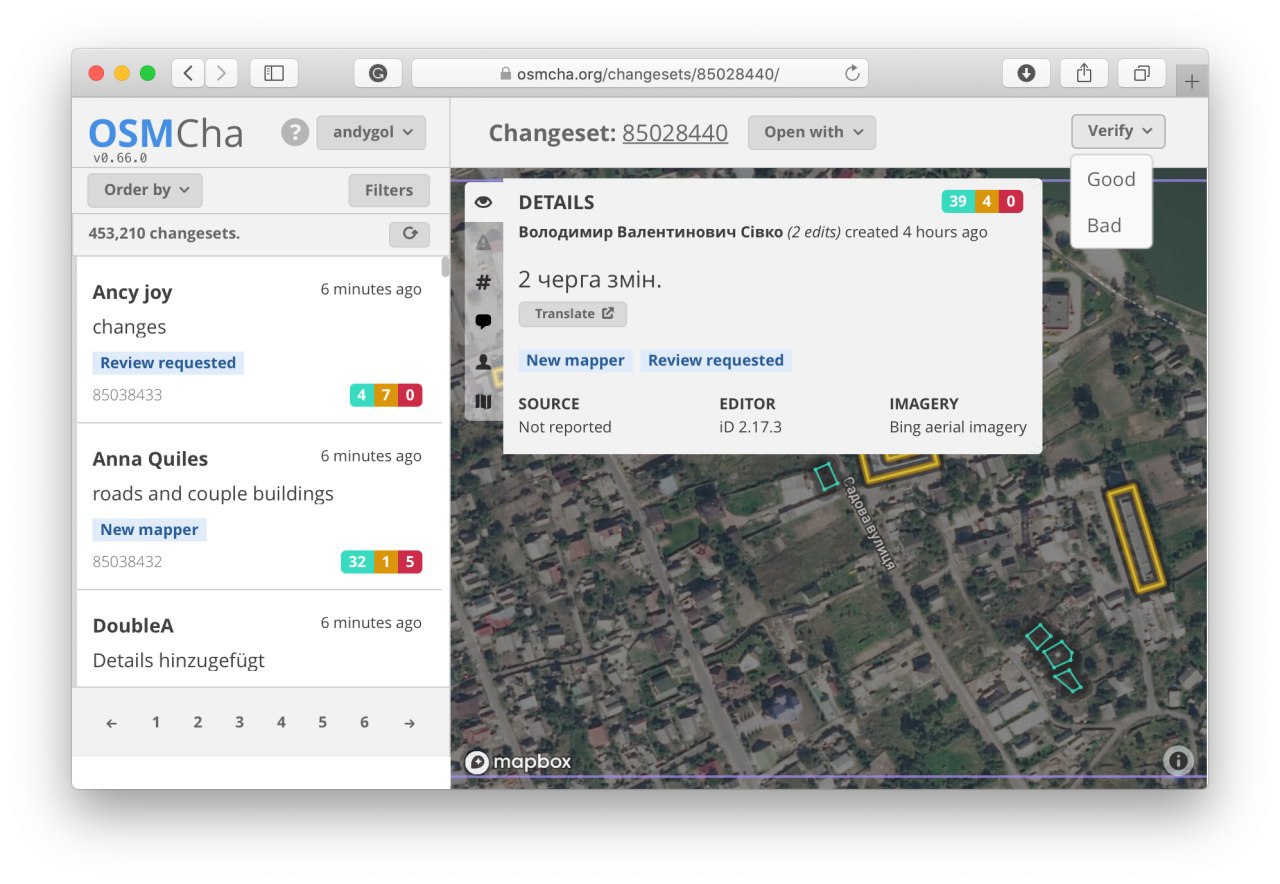
Task: Click the Translate button
Action: [x=573, y=314]
